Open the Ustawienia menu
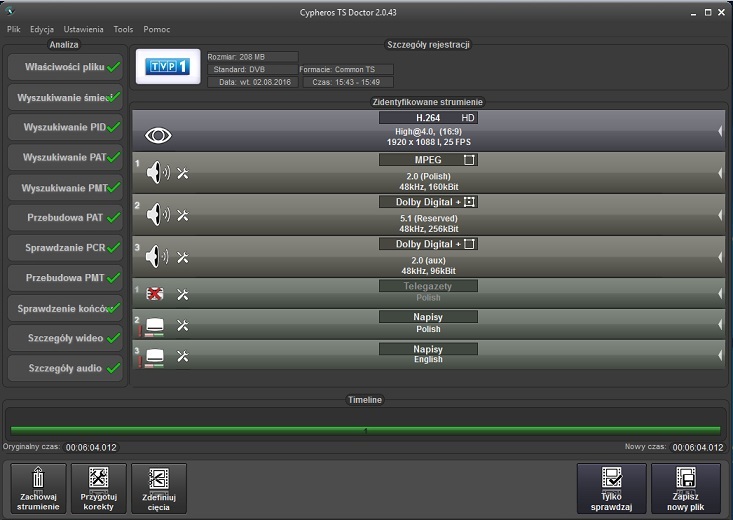The height and width of the screenshot is (520, 733). pos(83,30)
